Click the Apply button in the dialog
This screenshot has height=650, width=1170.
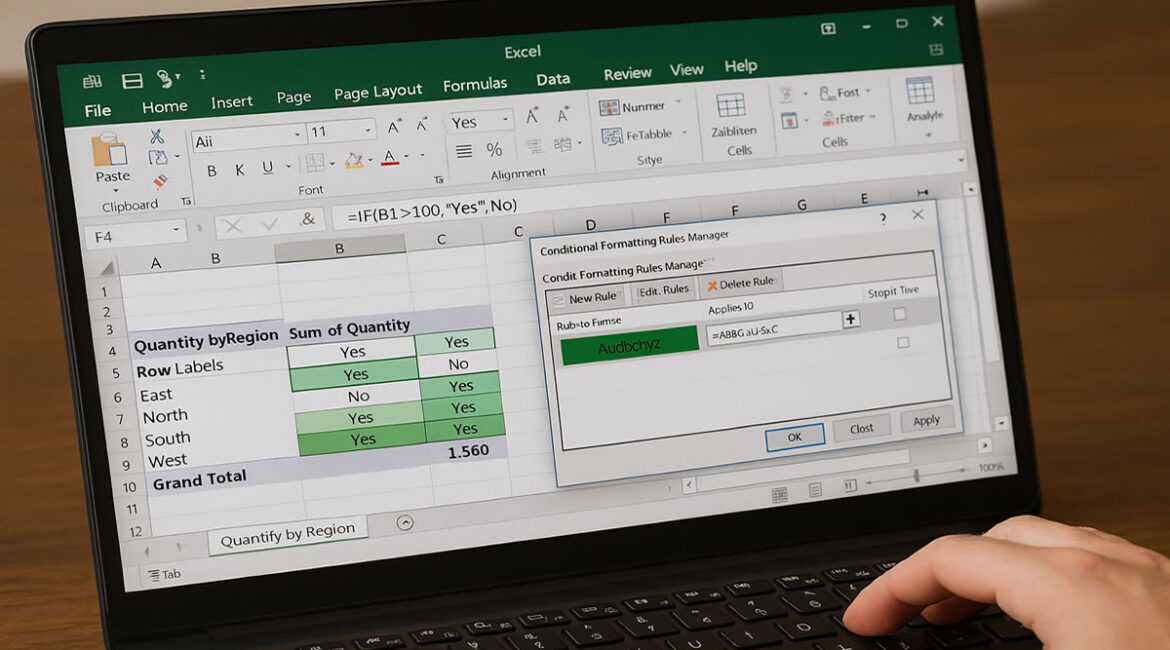(x=926, y=421)
